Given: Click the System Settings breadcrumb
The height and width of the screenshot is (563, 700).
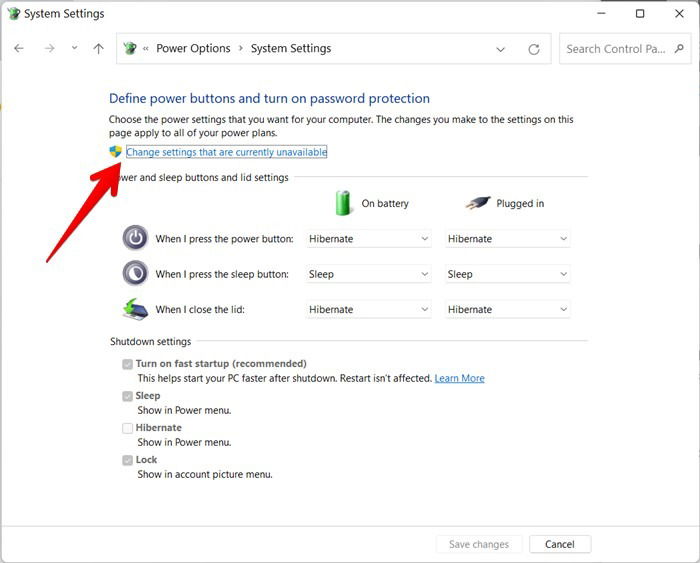Looking at the screenshot, I should (291, 48).
